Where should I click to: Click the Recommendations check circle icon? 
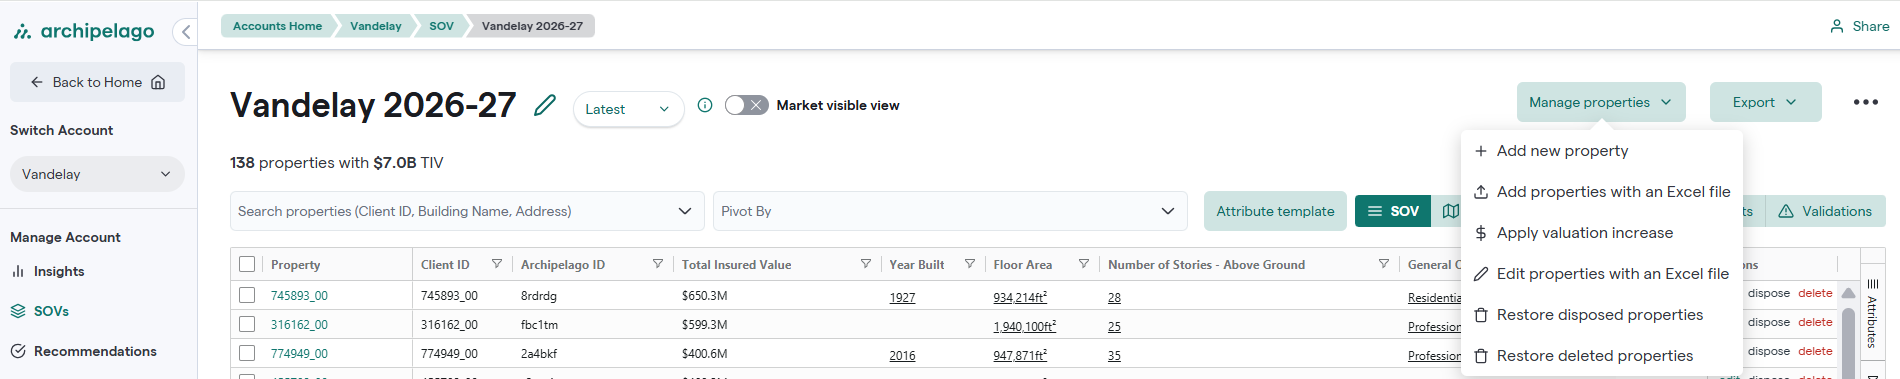[18, 351]
